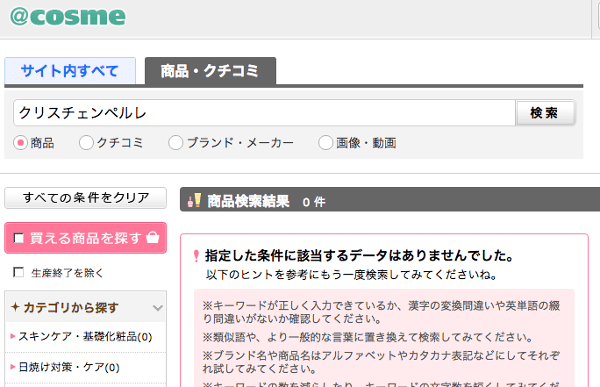The image size is (600, 387).
Task: Focus the search keyword input field
Action: point(264,113)
